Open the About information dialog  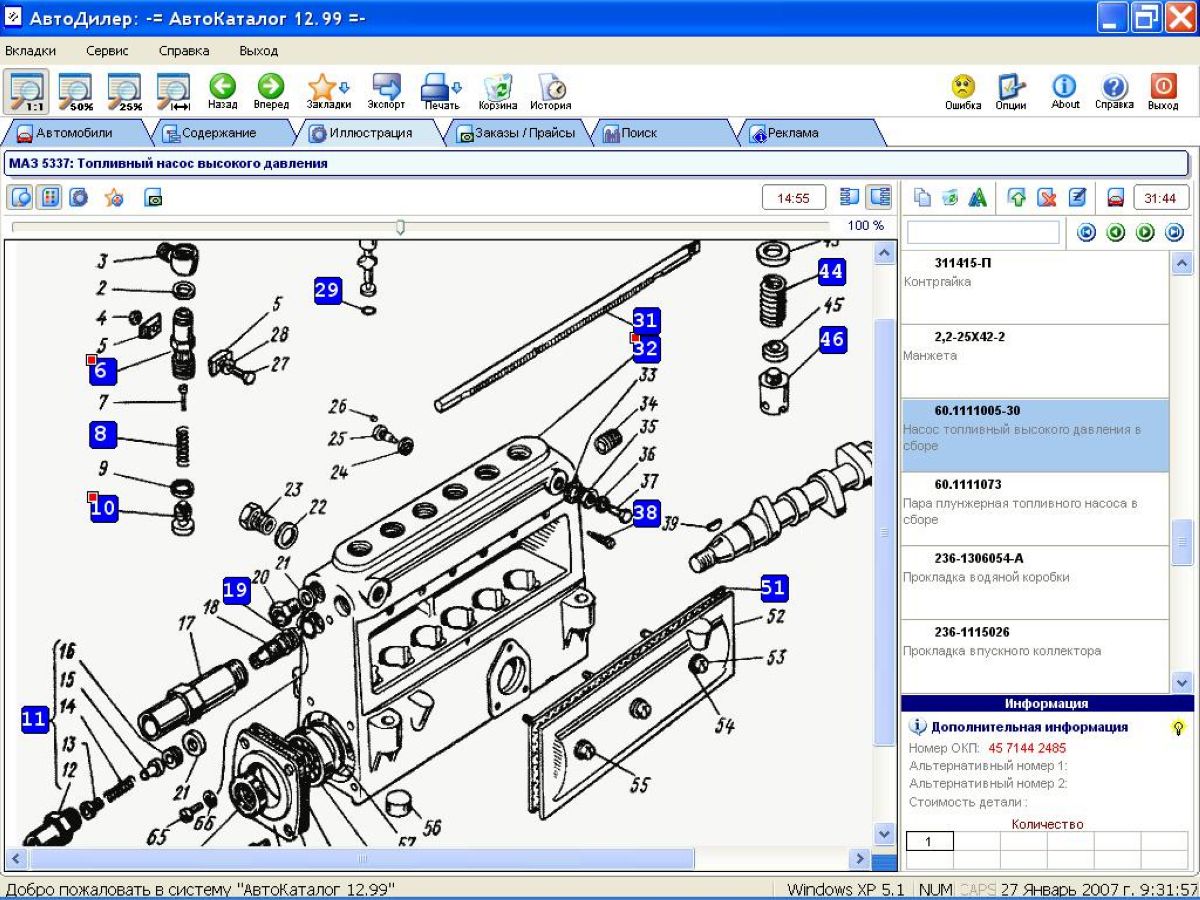coord(1065,91)
